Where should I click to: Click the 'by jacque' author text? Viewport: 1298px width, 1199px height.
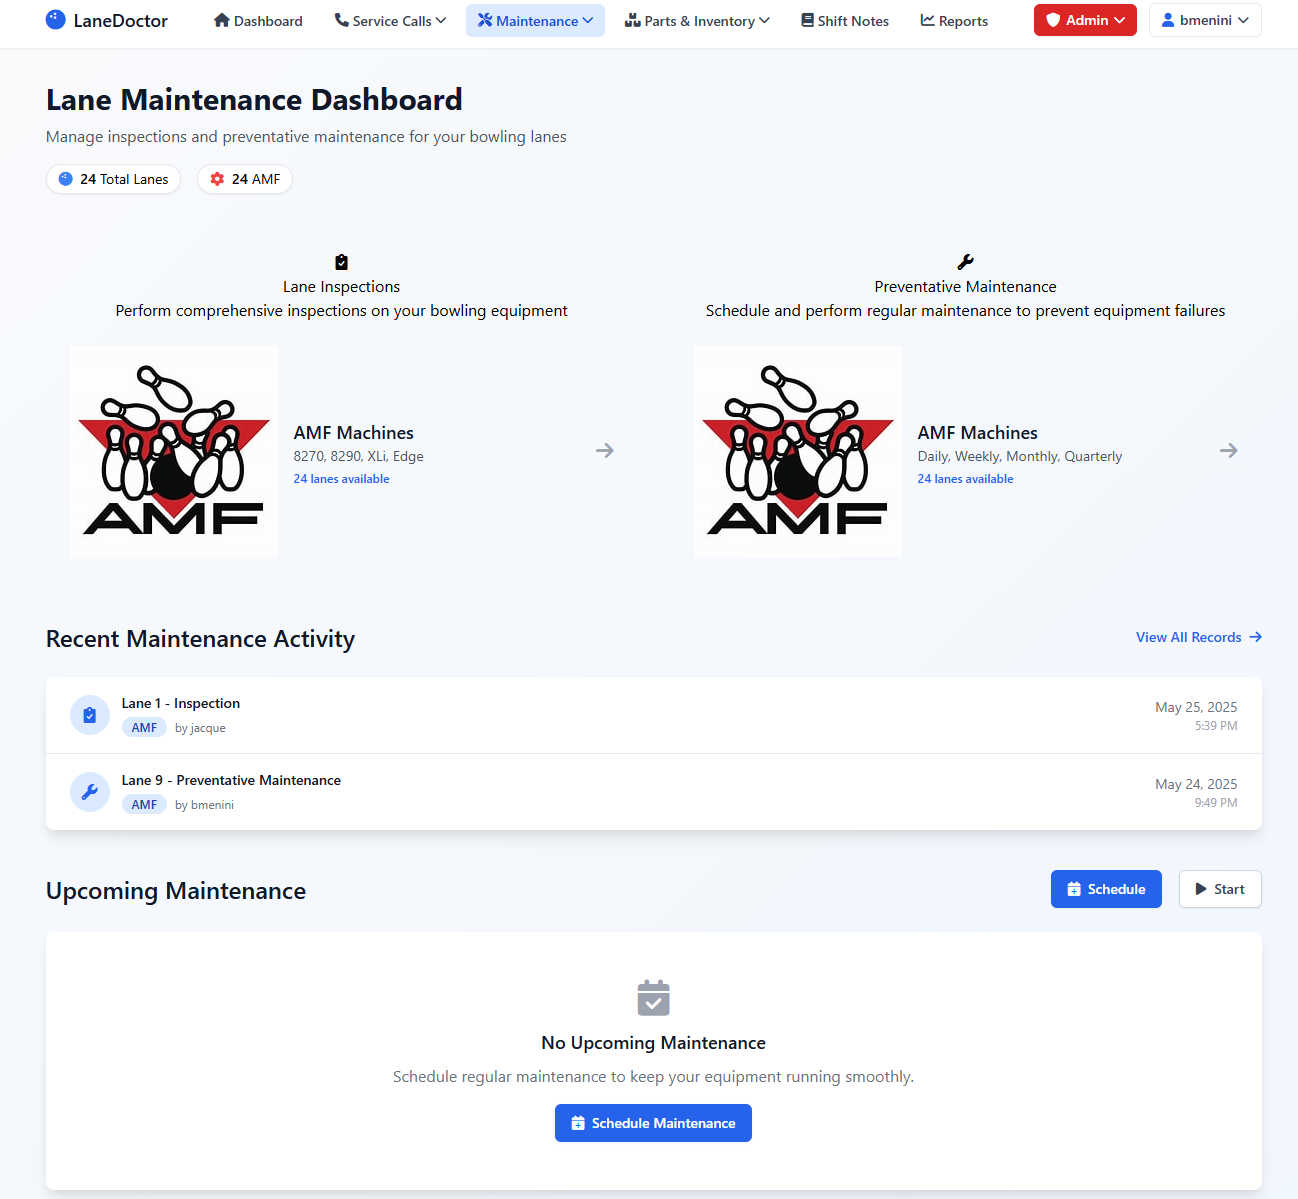pyautogui.click(x=200, y=728)
